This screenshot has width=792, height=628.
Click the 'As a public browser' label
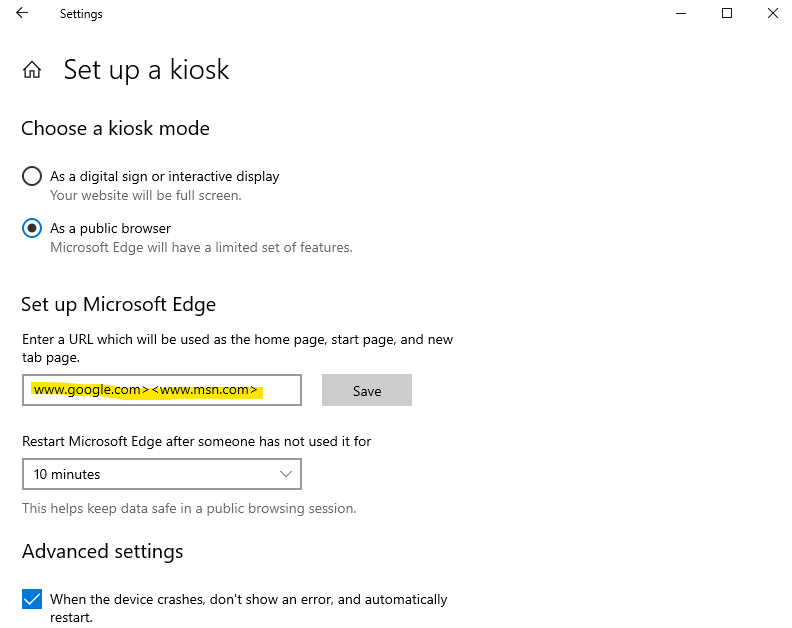[x=110, y=228]
